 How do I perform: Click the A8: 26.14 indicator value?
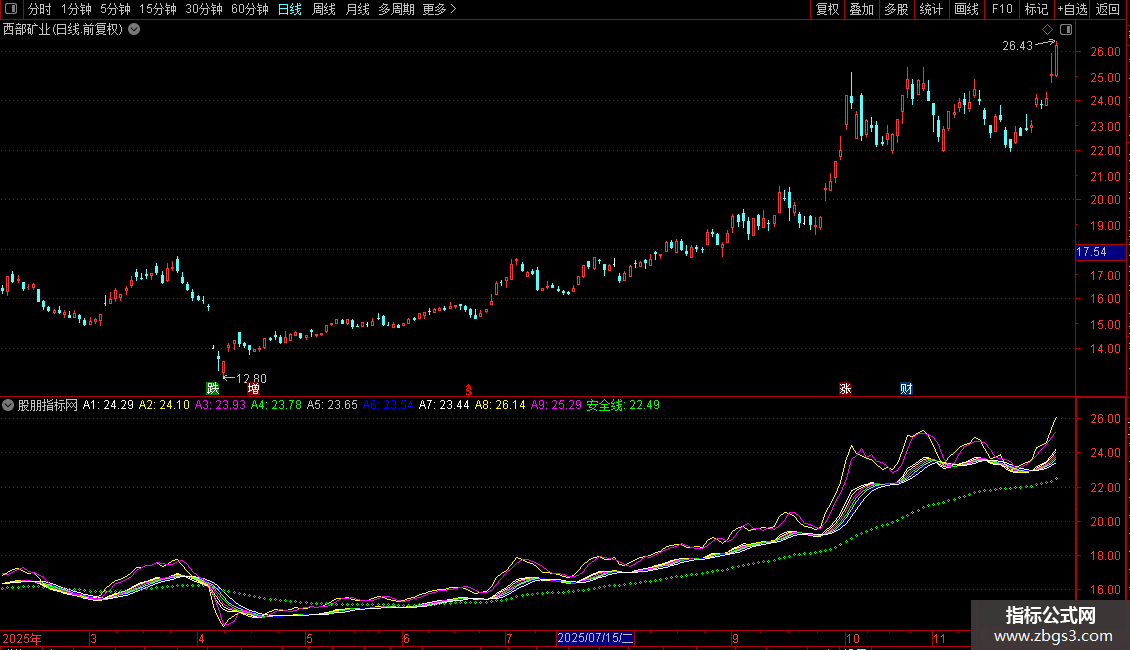click(500, 405)
